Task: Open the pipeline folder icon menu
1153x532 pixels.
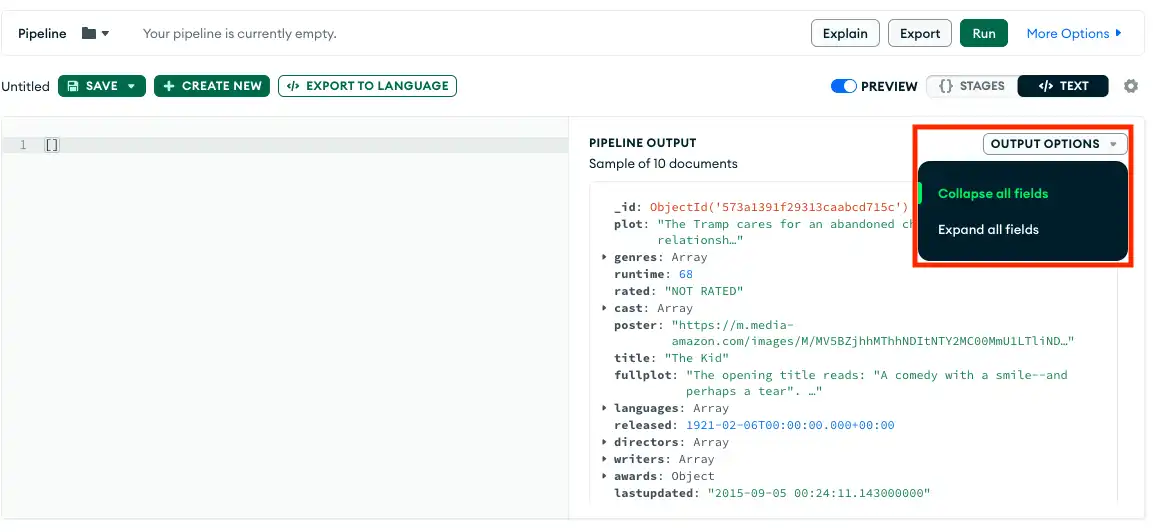Action: click(x=95, y=34)
